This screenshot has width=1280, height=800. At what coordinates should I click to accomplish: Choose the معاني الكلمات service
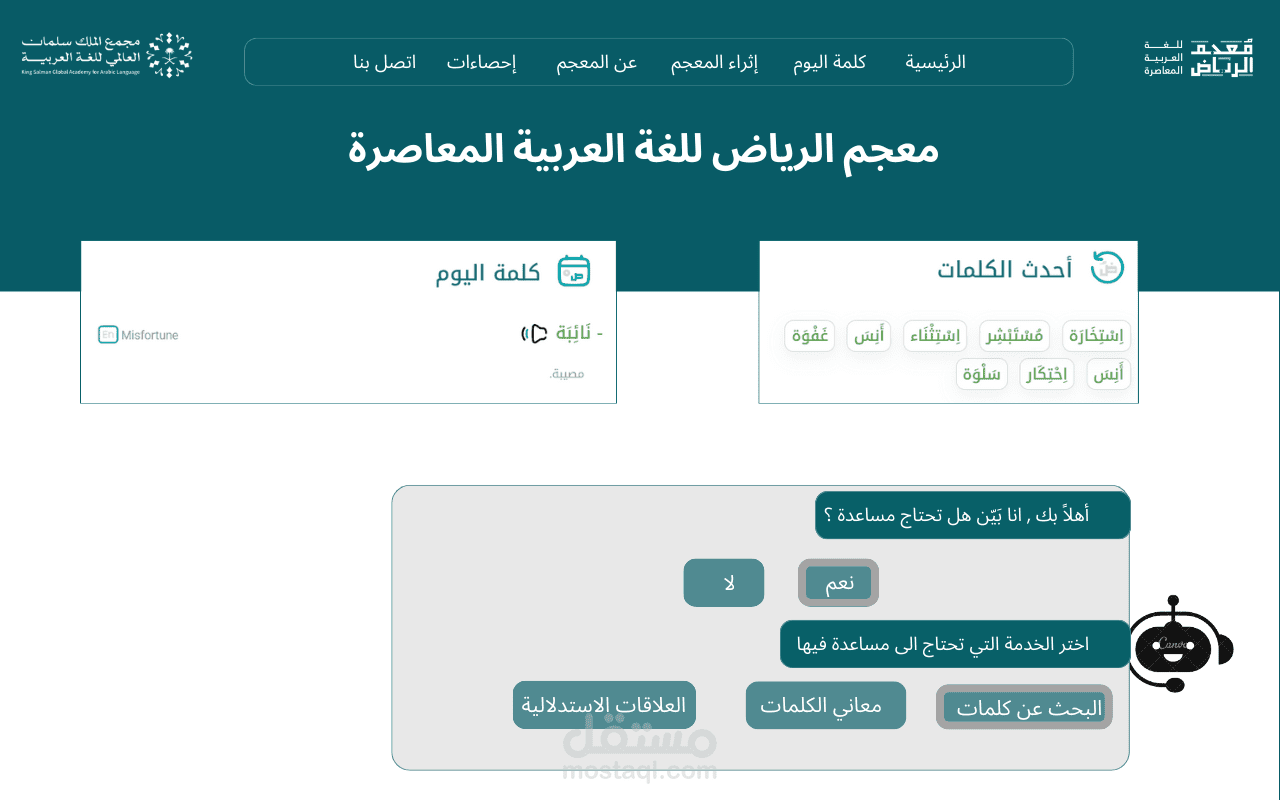[826, 705]
